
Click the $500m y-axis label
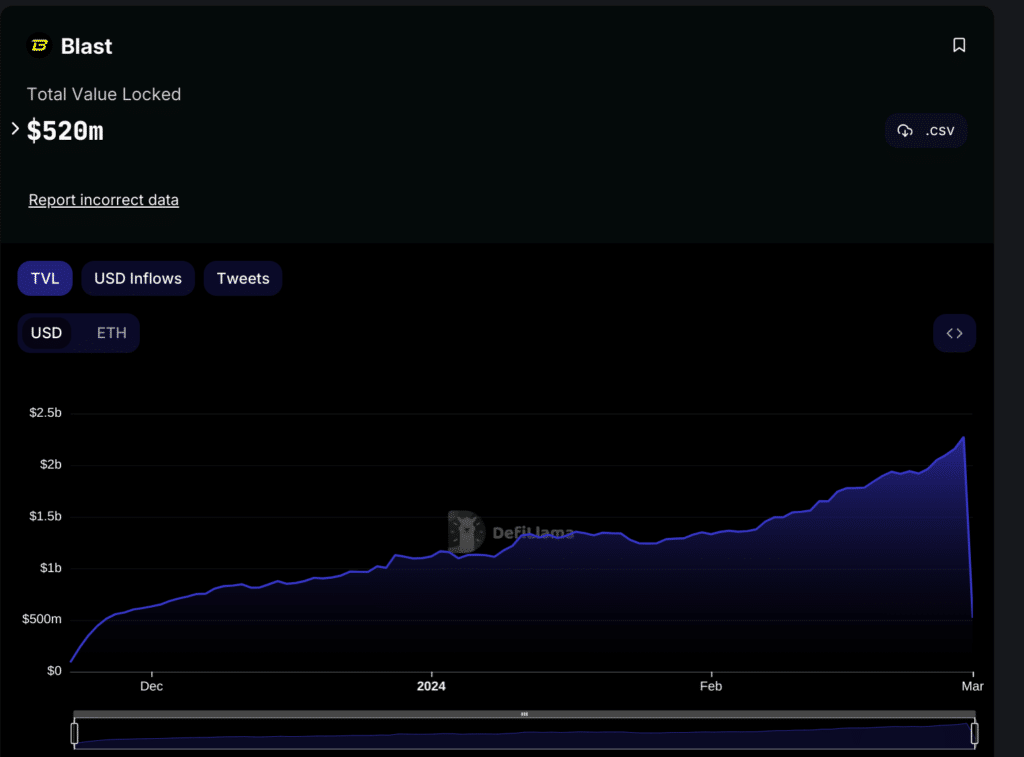(42, 619)
